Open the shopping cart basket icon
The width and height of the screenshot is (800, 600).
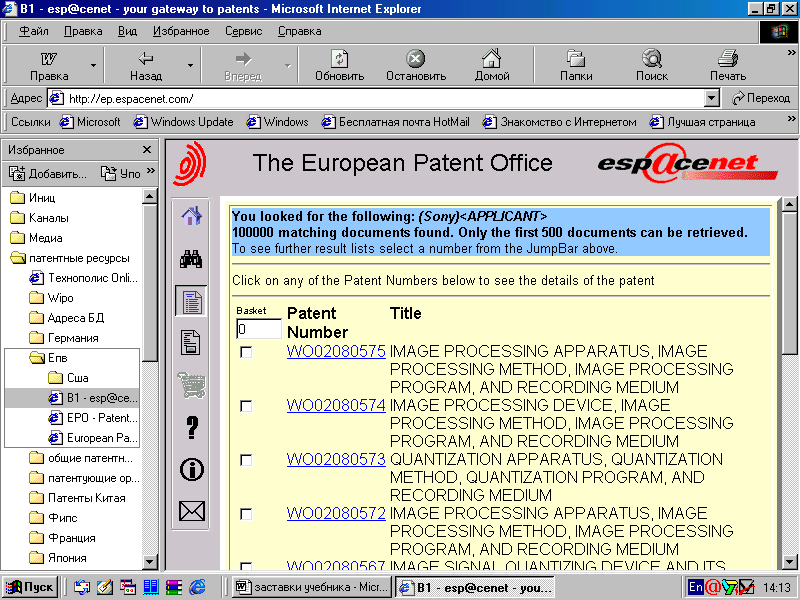(191, 385)
